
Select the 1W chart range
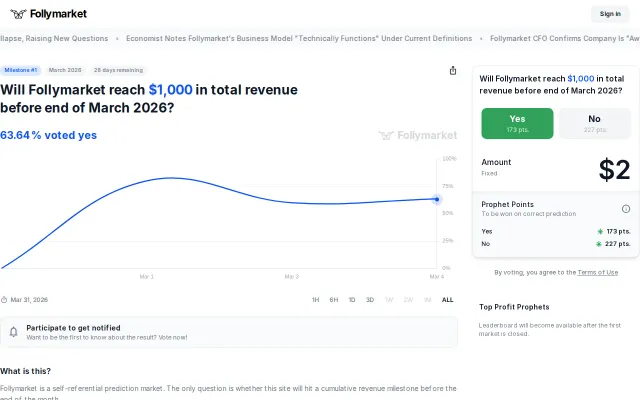pyautogui.click(x=389, y=300)
